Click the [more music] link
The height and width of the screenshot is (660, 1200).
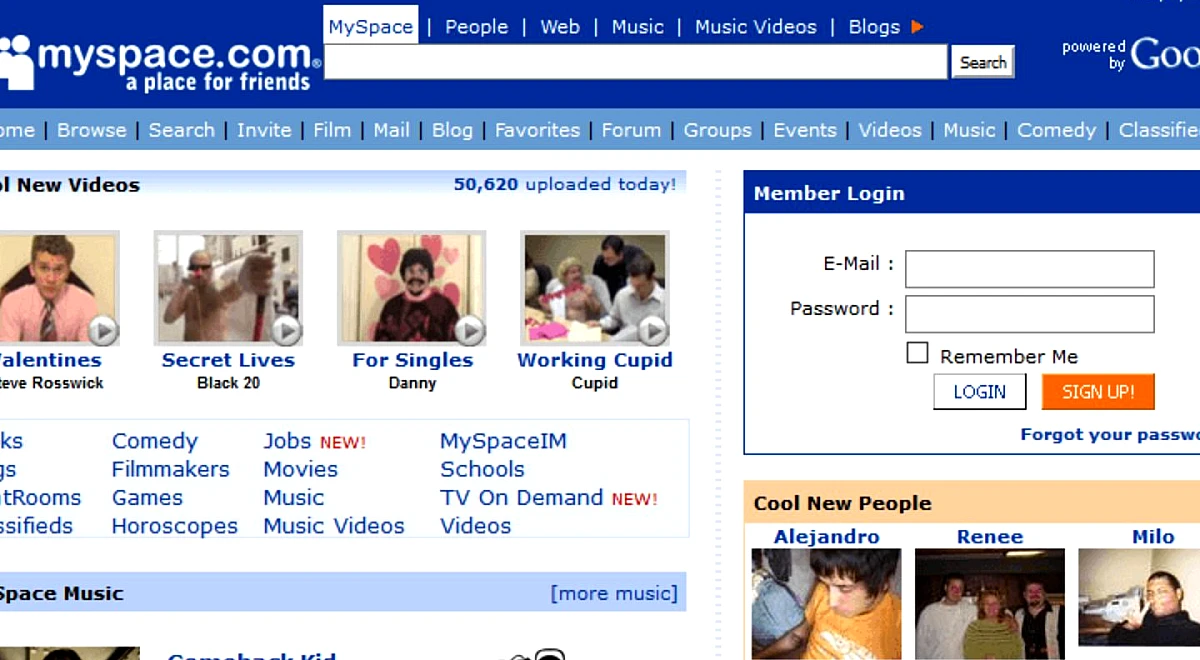614,593
